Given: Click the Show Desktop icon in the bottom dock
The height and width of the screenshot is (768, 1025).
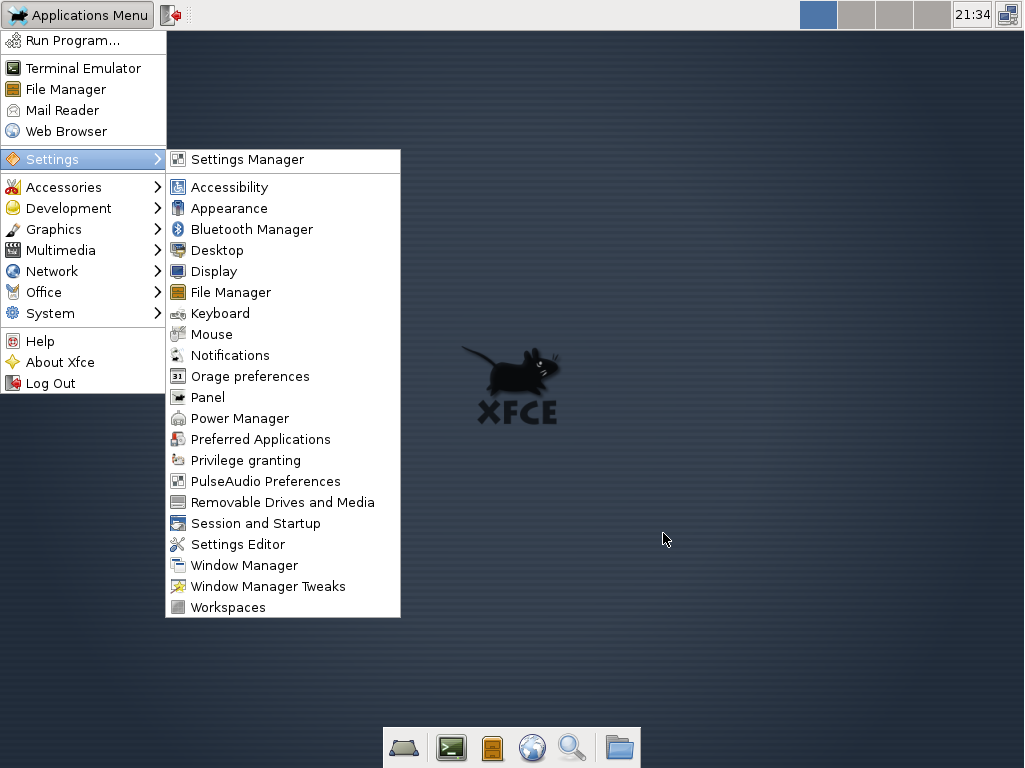Looking at the screenshot, I should (x=404, y=748).
